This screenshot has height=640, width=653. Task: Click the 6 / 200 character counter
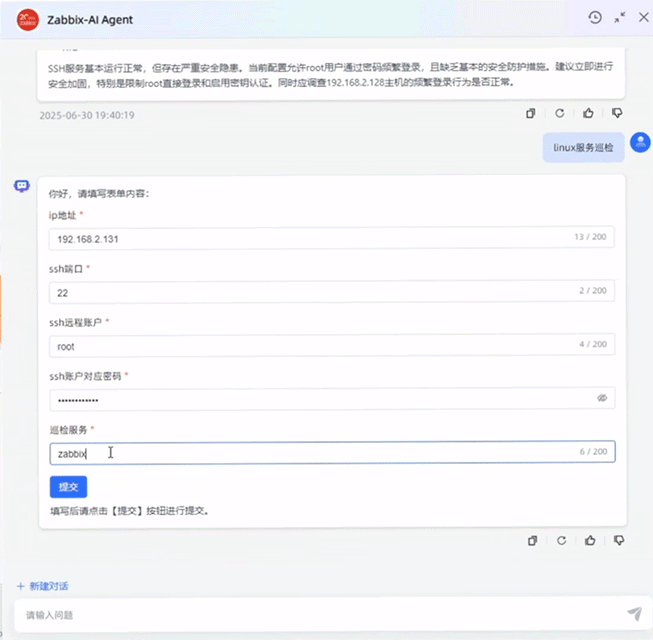tap(593, 451)
